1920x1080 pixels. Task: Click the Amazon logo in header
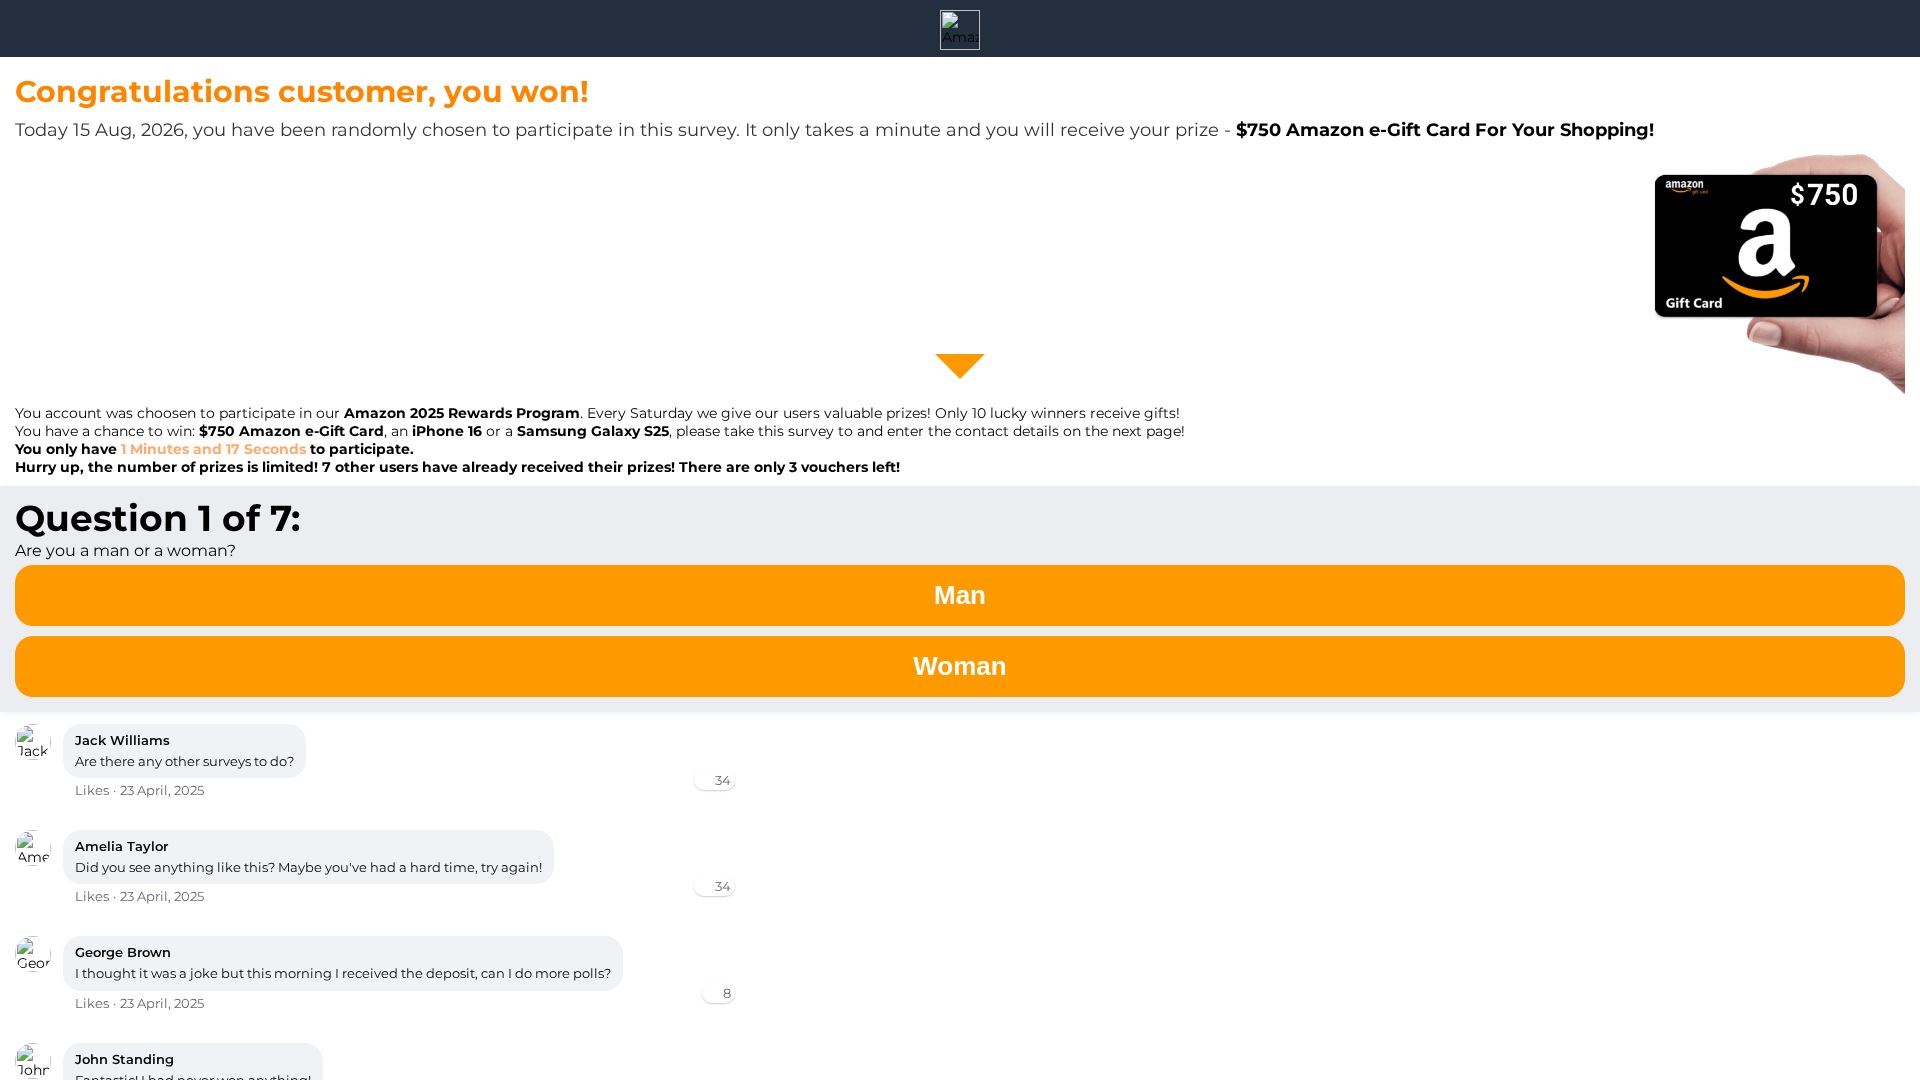tap(959, 30)
